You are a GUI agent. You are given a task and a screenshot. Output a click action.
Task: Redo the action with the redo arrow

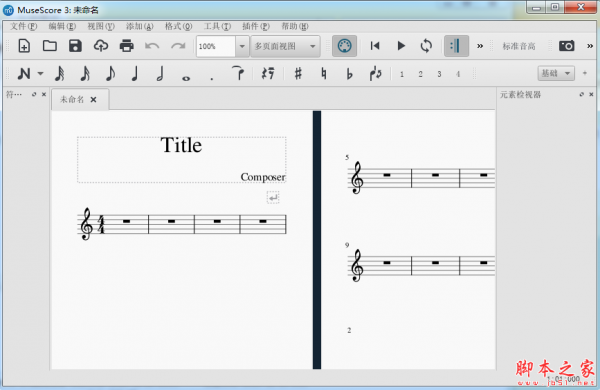pos(178,46)
